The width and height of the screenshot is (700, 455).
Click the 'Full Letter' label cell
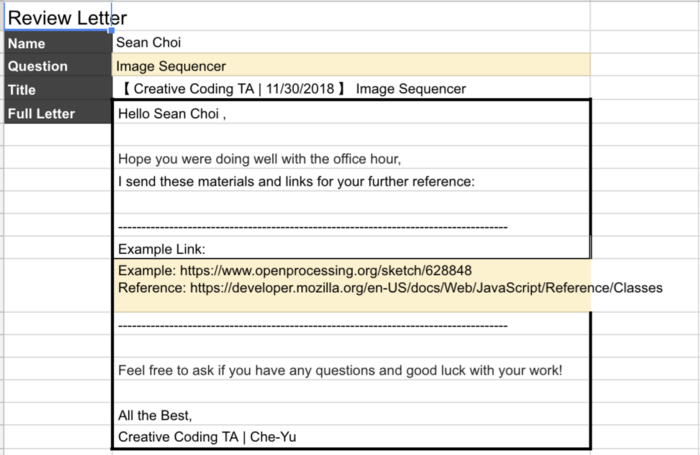[58, 113]
